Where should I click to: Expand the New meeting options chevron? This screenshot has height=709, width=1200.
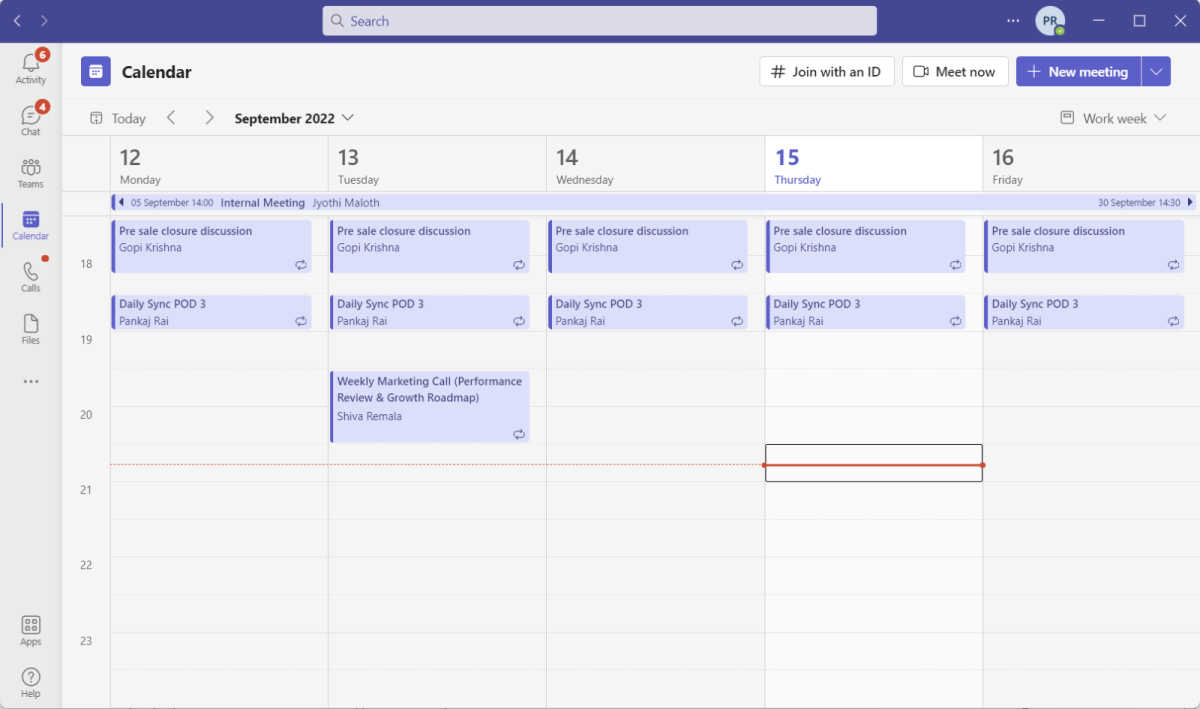coord(1157,71)
